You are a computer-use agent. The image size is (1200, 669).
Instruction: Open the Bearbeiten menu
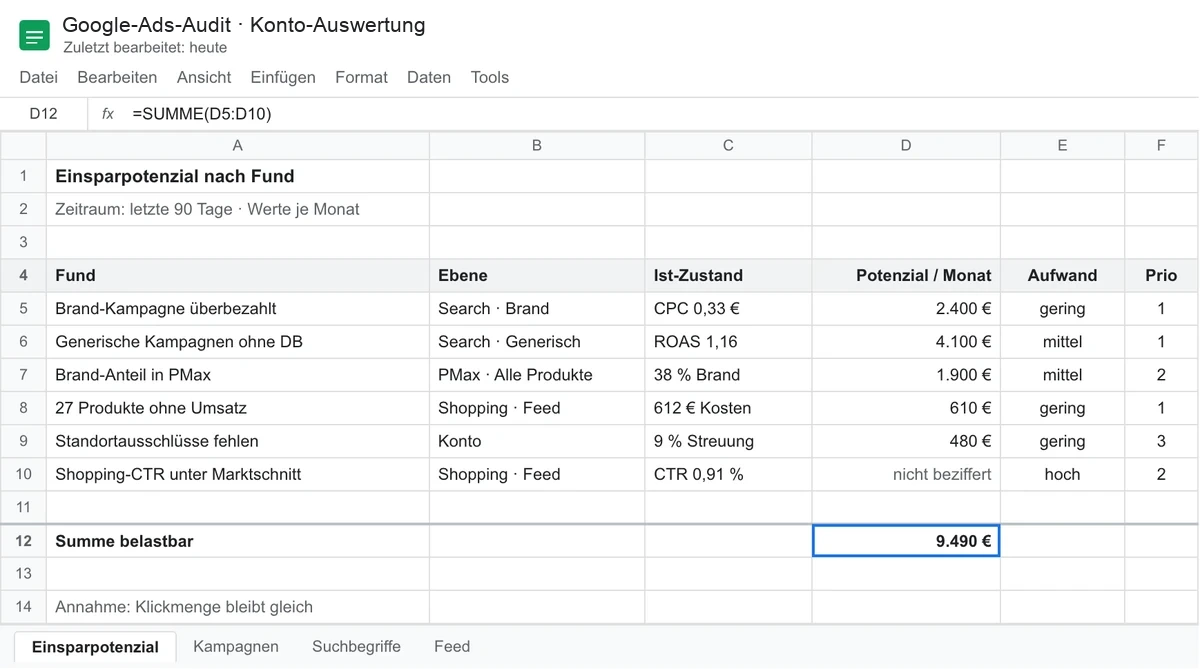coord(117,77)
